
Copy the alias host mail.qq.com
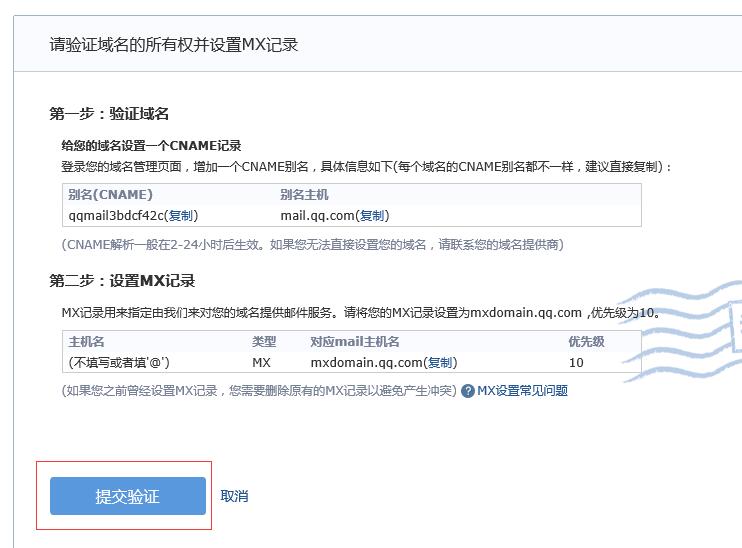(372, 216)
